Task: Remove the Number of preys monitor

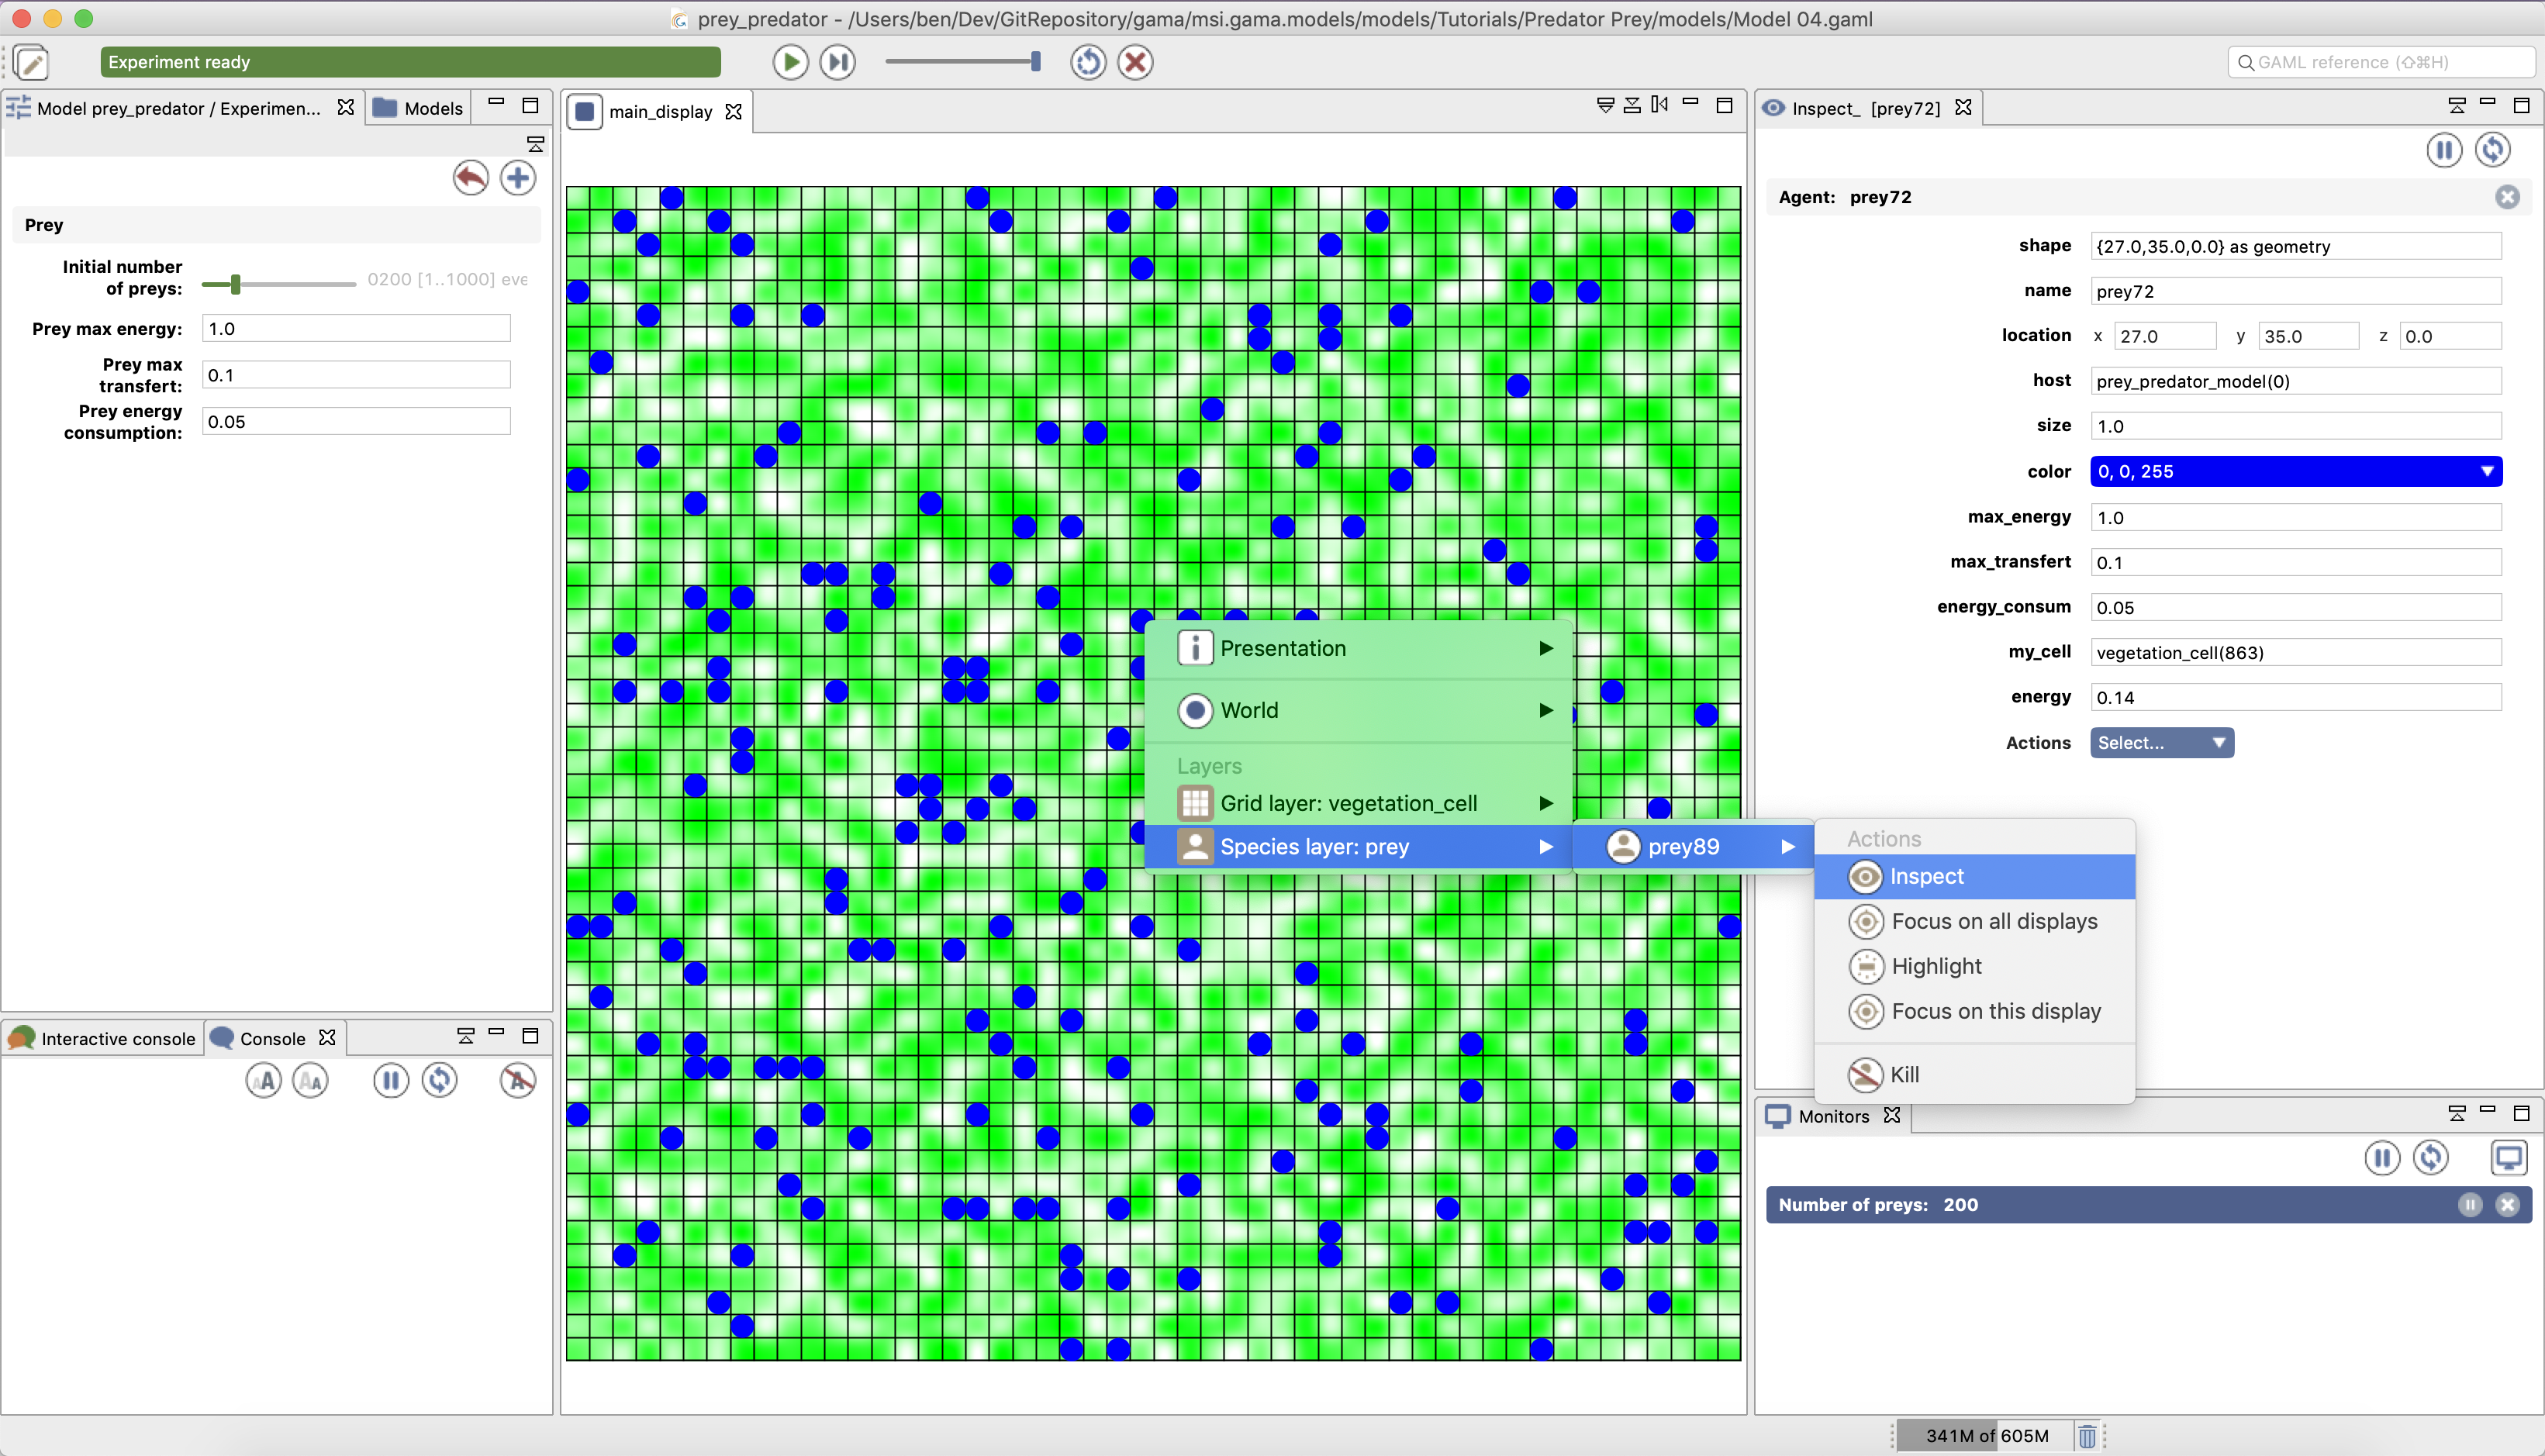Action: point(2507,1205)
